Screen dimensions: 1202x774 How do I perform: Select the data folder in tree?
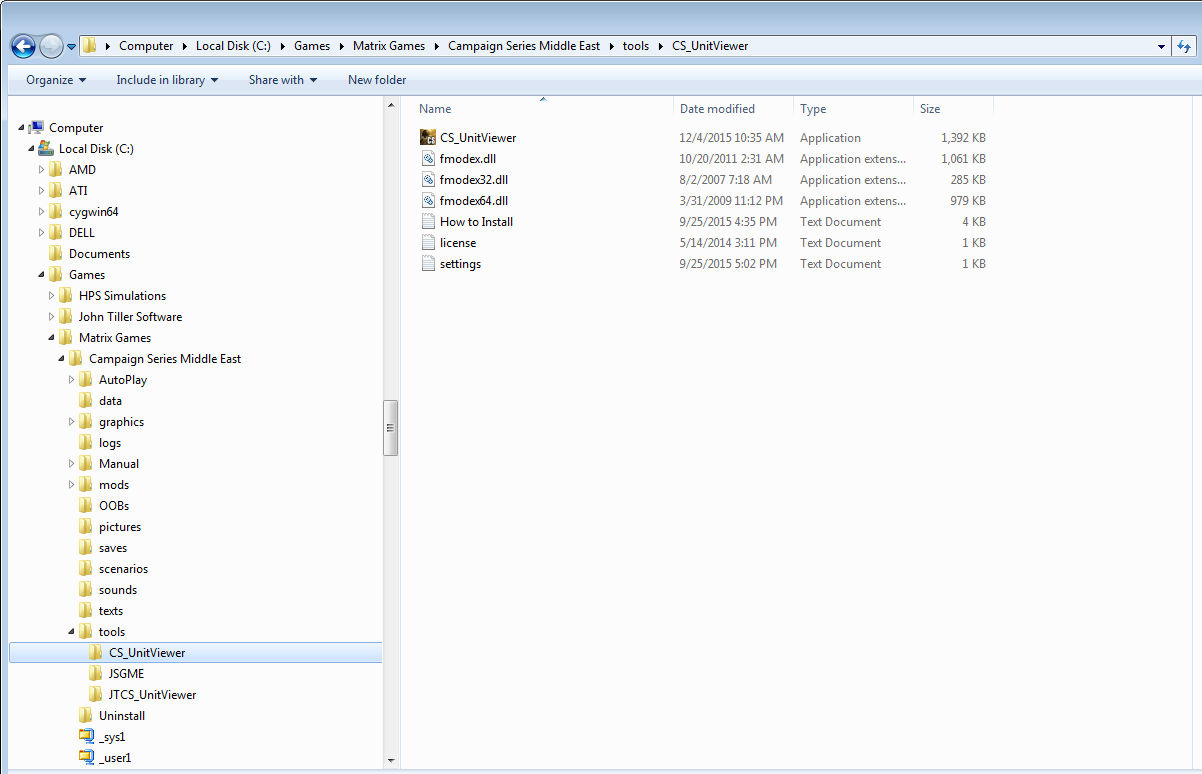pos(110,401)
